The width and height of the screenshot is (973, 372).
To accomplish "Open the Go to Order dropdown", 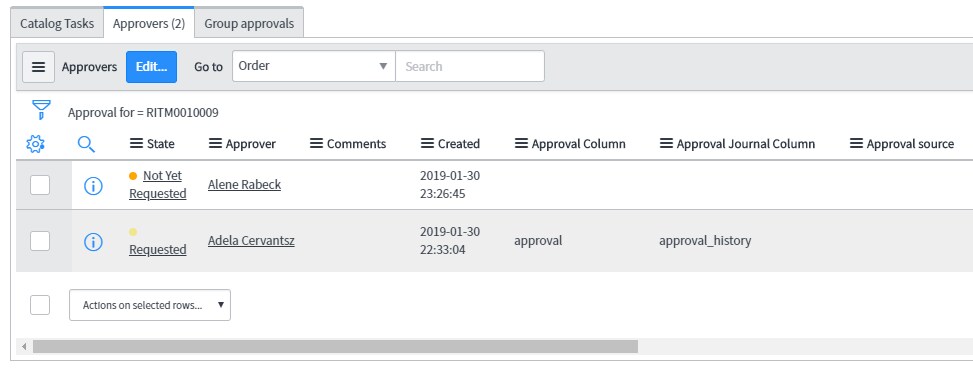I will 314,66.
